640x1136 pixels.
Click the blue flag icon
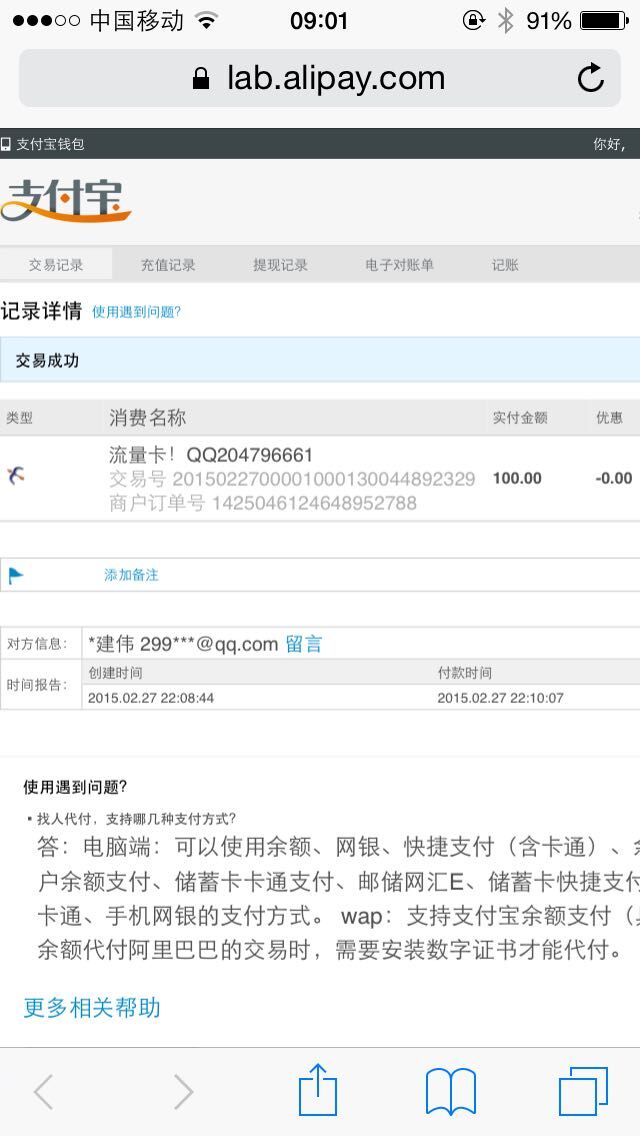coord(16,575)
